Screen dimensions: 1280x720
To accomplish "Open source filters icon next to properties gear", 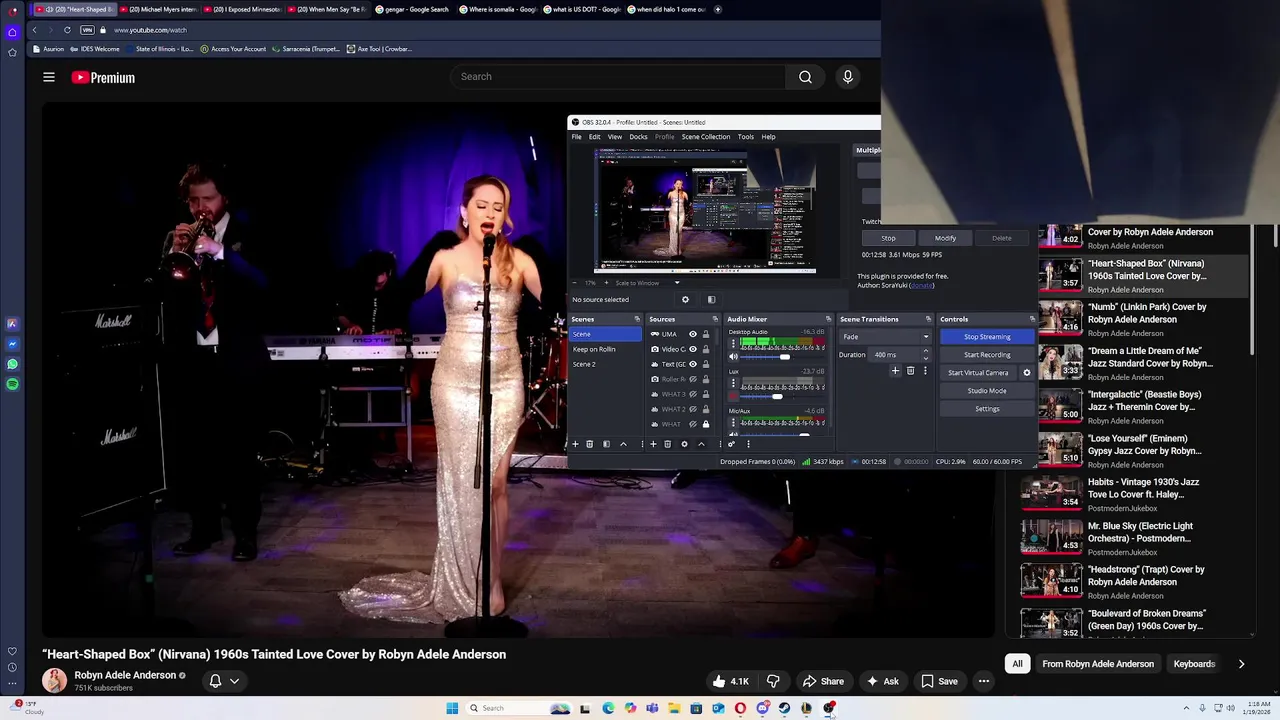I will tap(711, 299).
